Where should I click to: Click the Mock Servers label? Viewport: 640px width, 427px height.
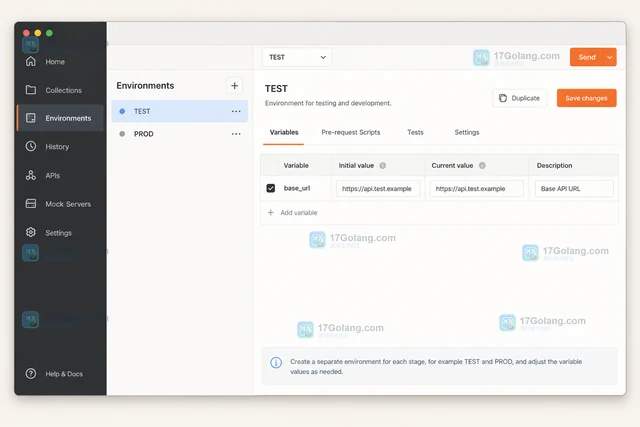tap(68, 204)
